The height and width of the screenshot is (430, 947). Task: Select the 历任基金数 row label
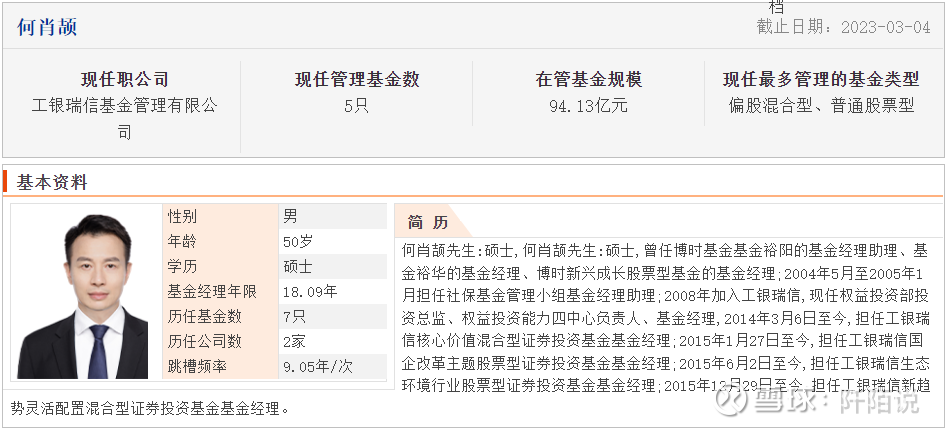point(204,316)
